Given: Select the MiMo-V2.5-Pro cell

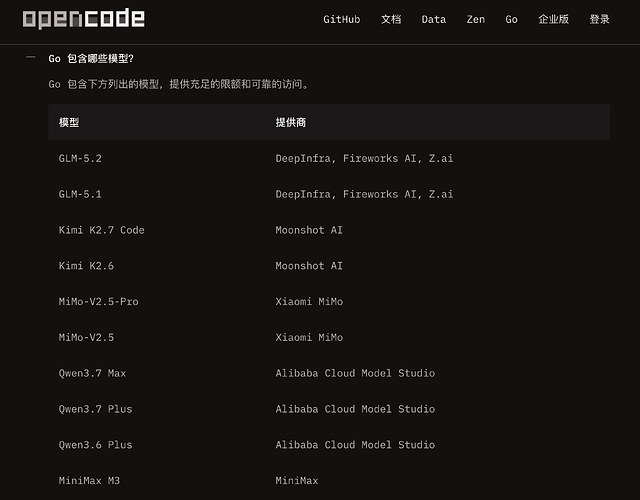Looking at the screenshot, I should 98,302.
